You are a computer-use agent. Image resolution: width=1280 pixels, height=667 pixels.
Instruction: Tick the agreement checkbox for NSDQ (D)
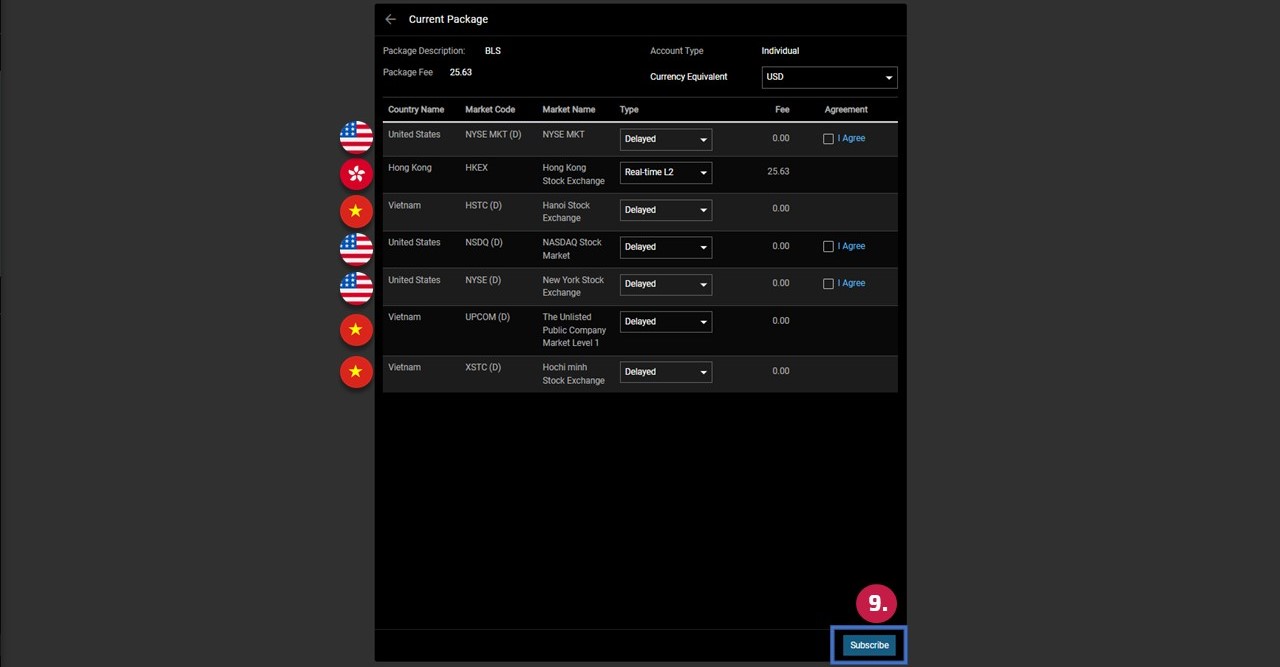coord(828,247)
